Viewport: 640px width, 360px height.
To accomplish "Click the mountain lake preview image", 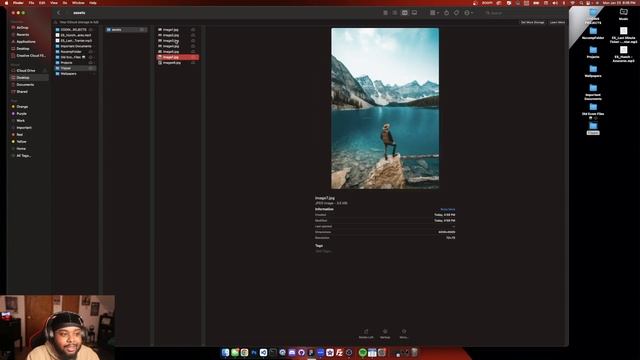I will click(x=385, y=108).
